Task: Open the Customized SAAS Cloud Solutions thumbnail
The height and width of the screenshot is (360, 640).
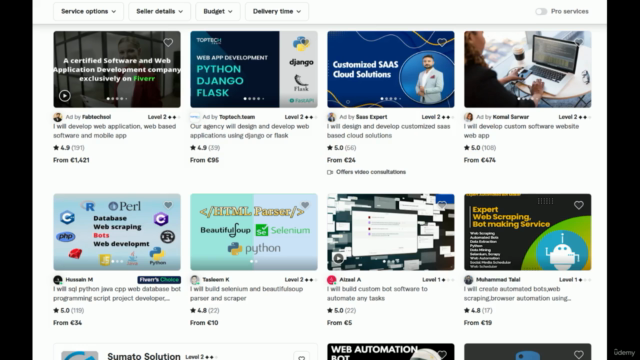Action: [x=391, y=69]
